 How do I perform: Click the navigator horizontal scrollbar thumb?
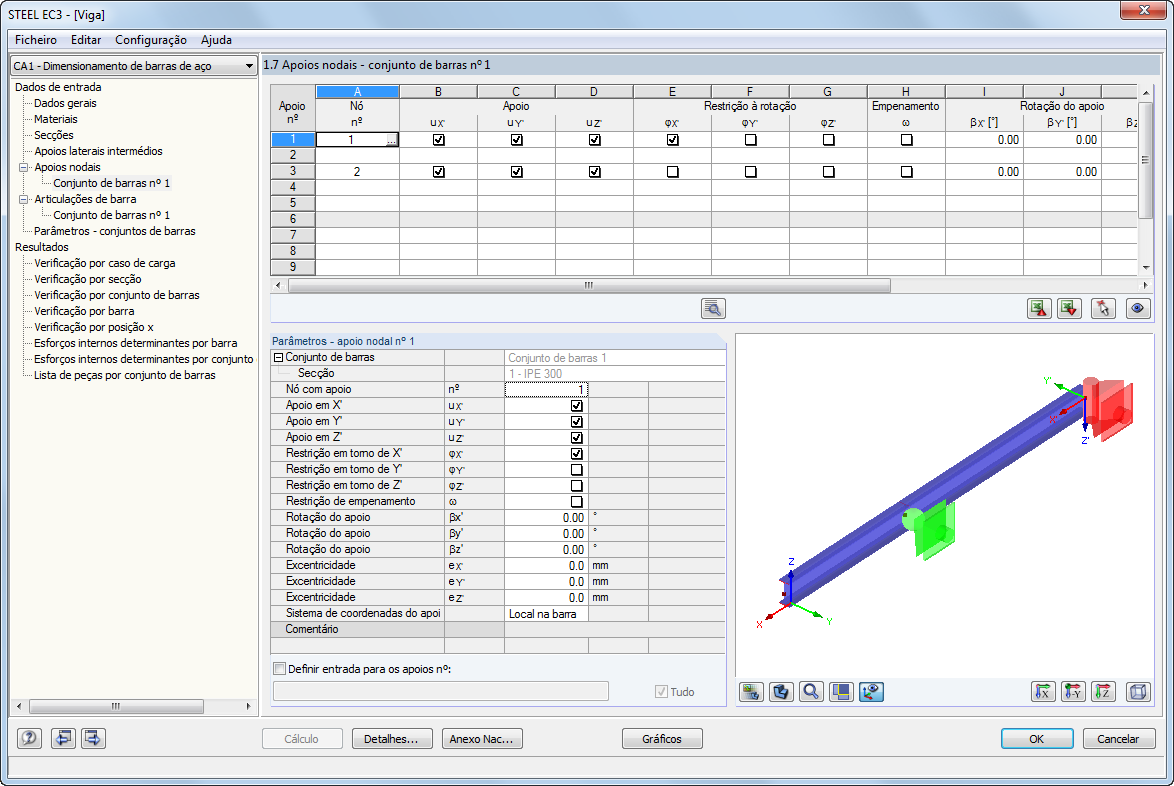pos(116,706)
